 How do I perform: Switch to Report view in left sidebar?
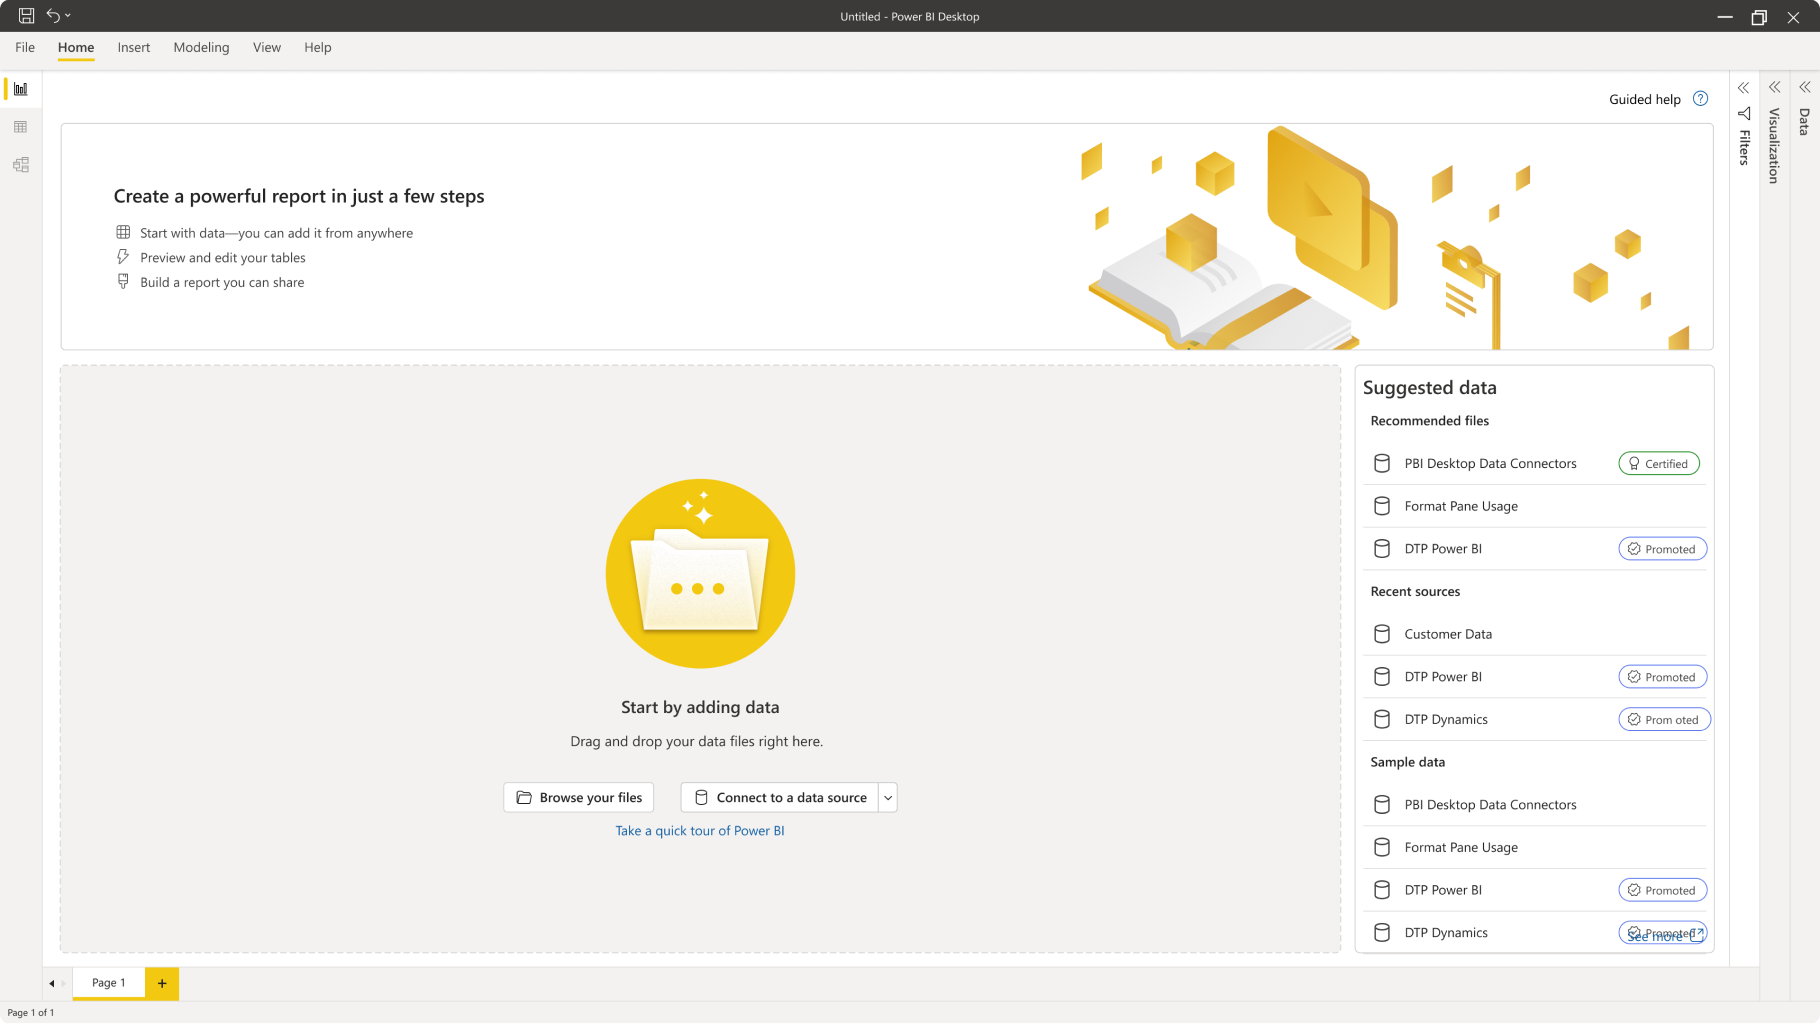coord(21,89)
